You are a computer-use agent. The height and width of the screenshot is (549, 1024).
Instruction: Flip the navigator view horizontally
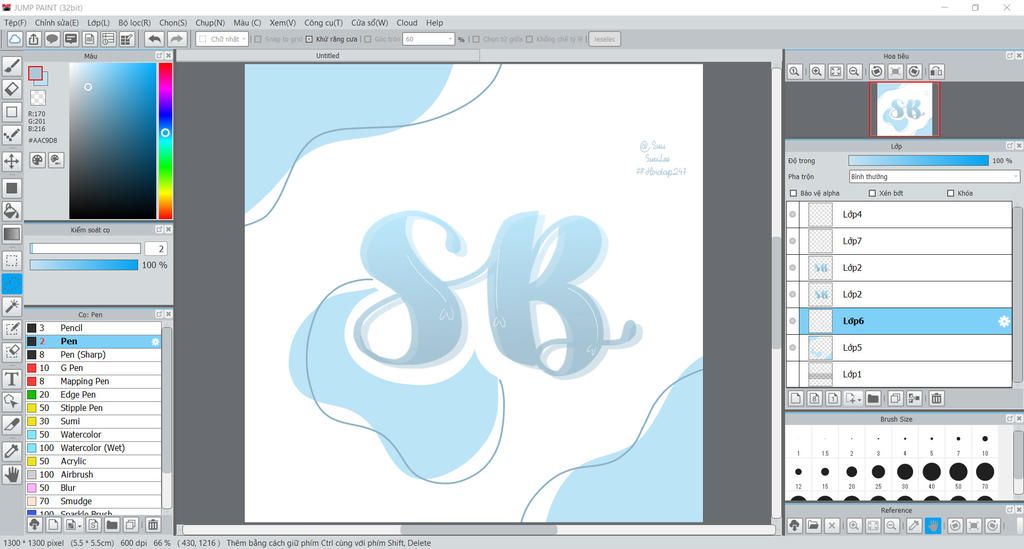(x=936, y=72)
